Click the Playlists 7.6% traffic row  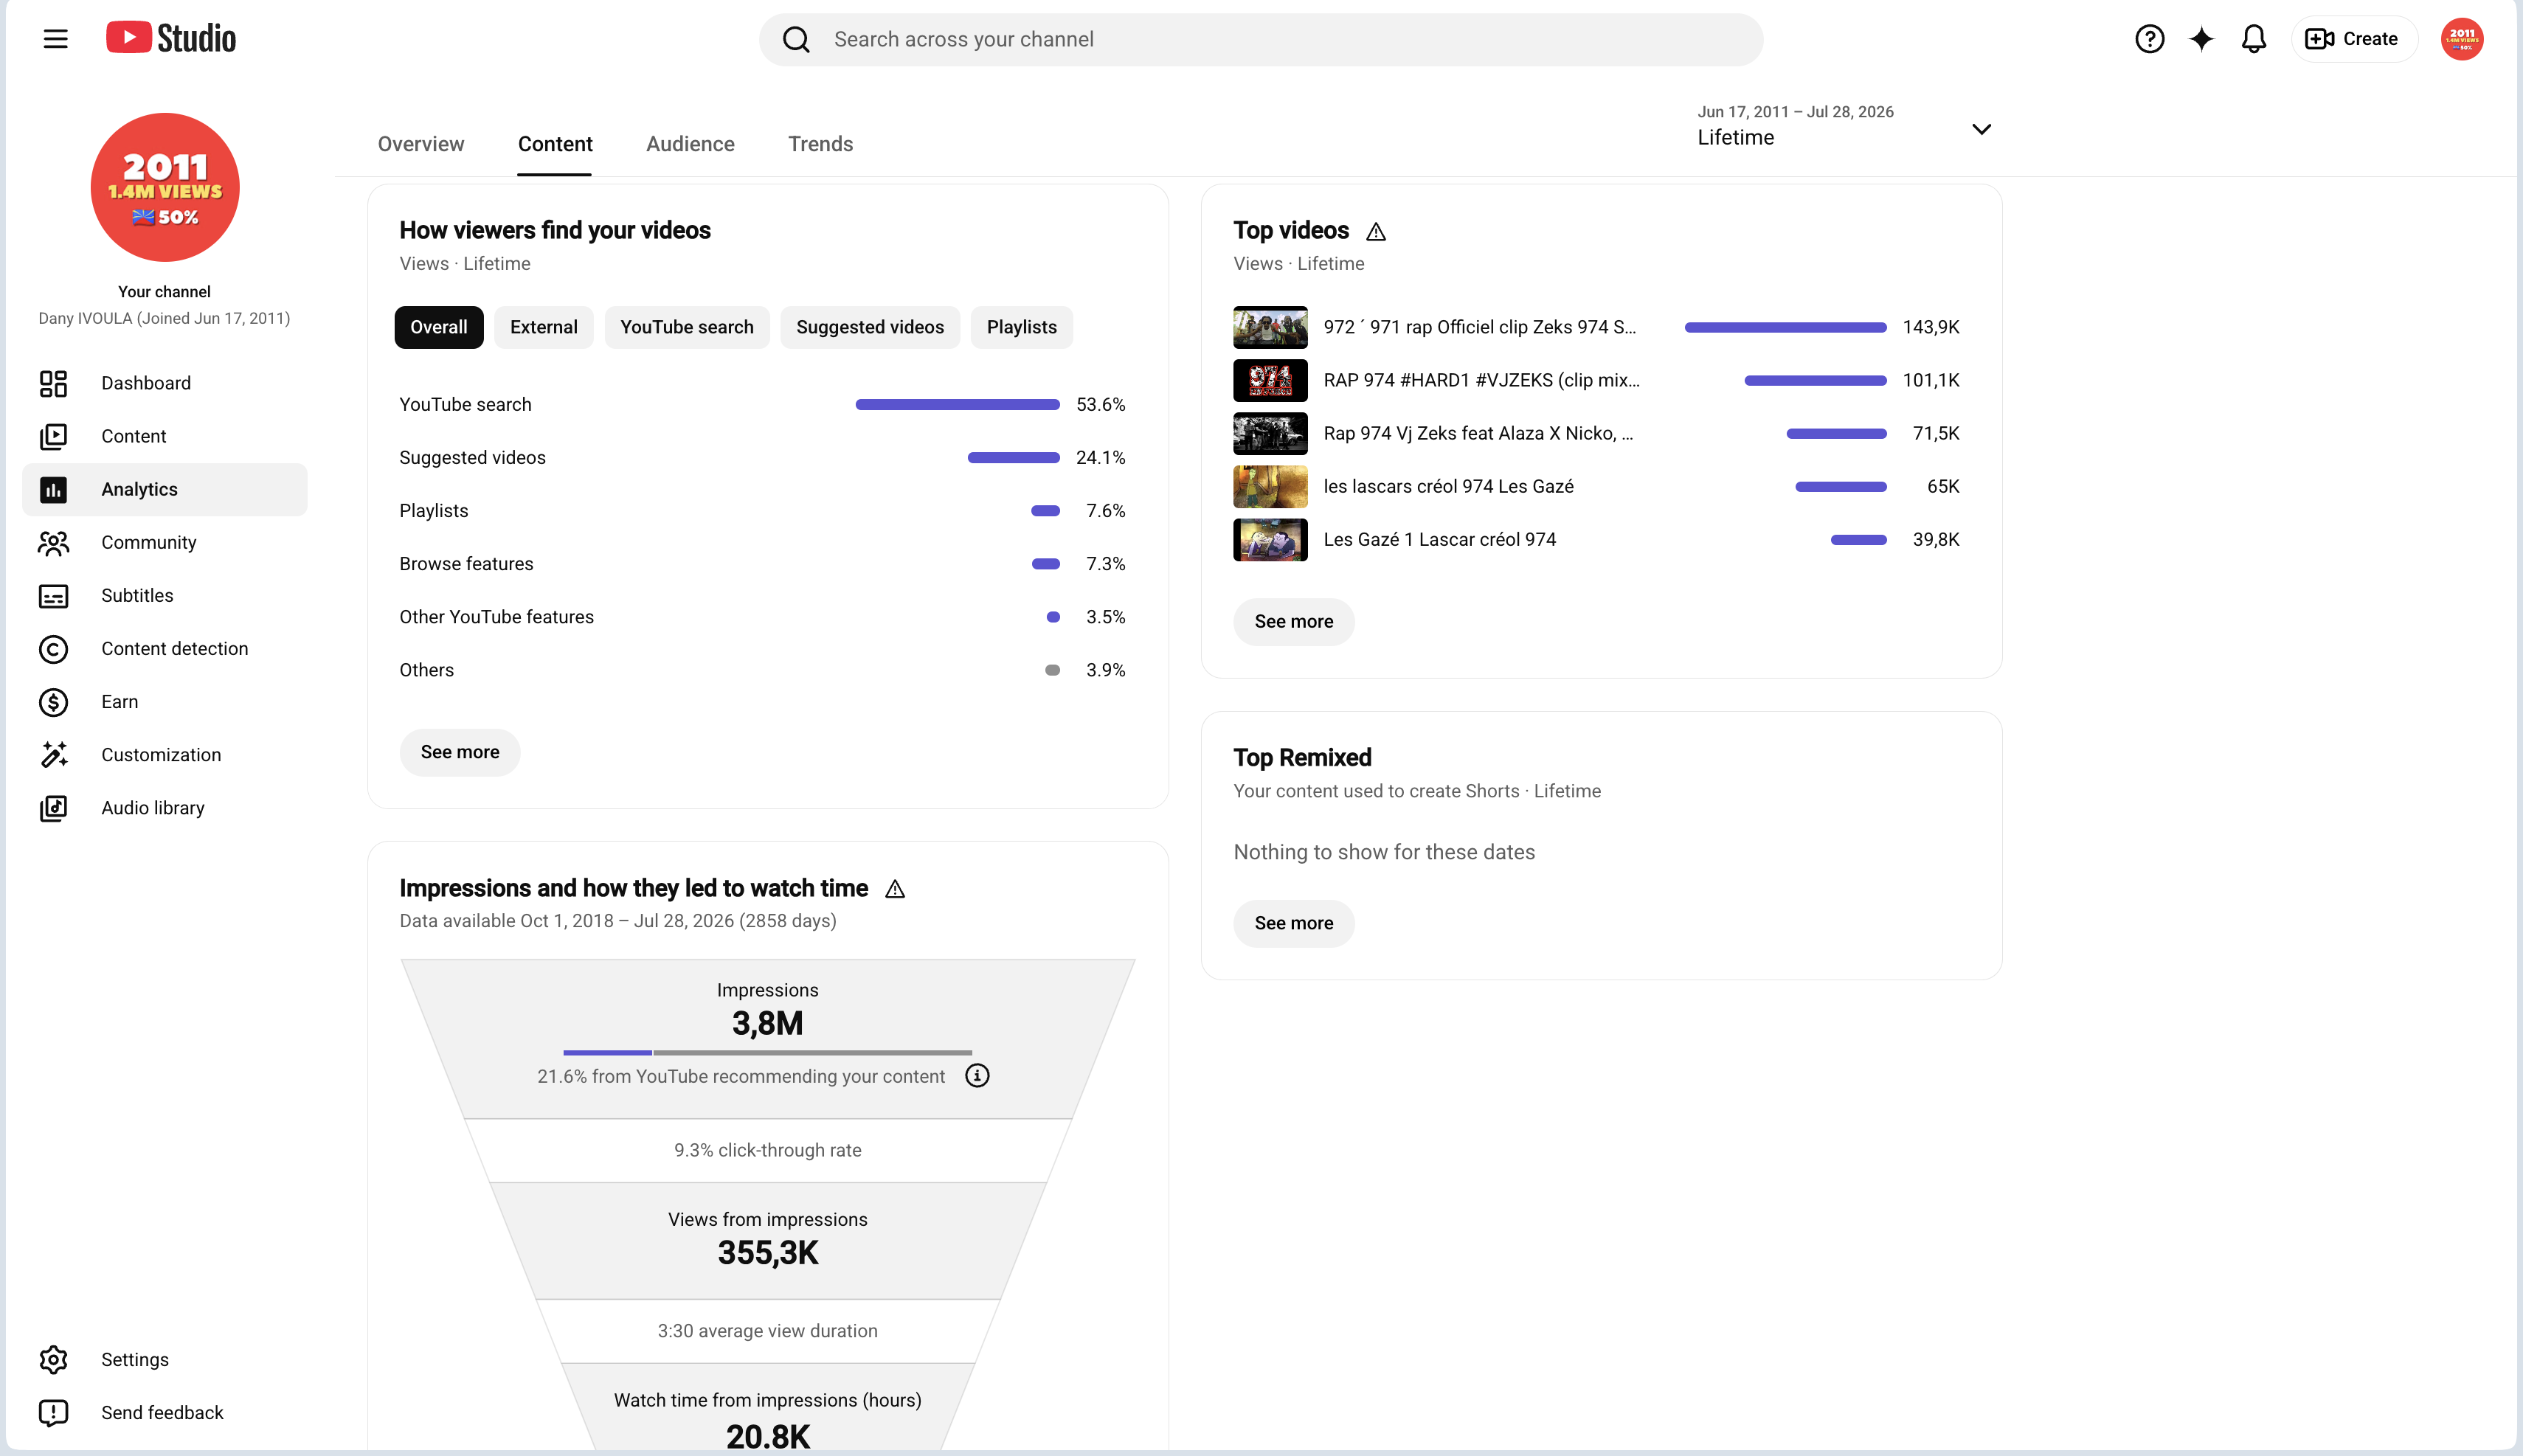tap(762, 510)
